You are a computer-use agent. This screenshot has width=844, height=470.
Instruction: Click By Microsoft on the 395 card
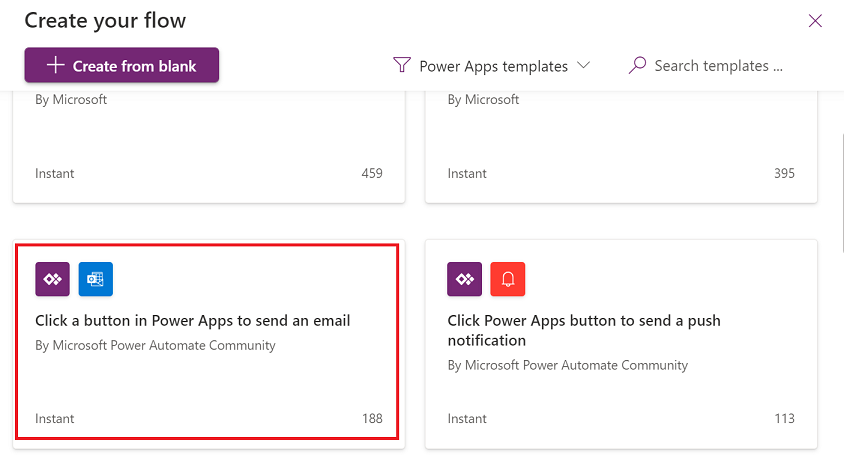point(483,100)
